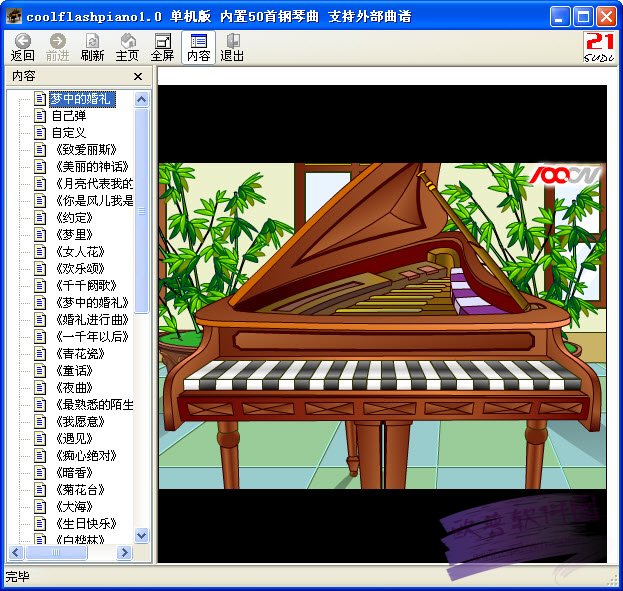Select the bracketed 《梦中的婚礼》 song

(x=92, y=302)
